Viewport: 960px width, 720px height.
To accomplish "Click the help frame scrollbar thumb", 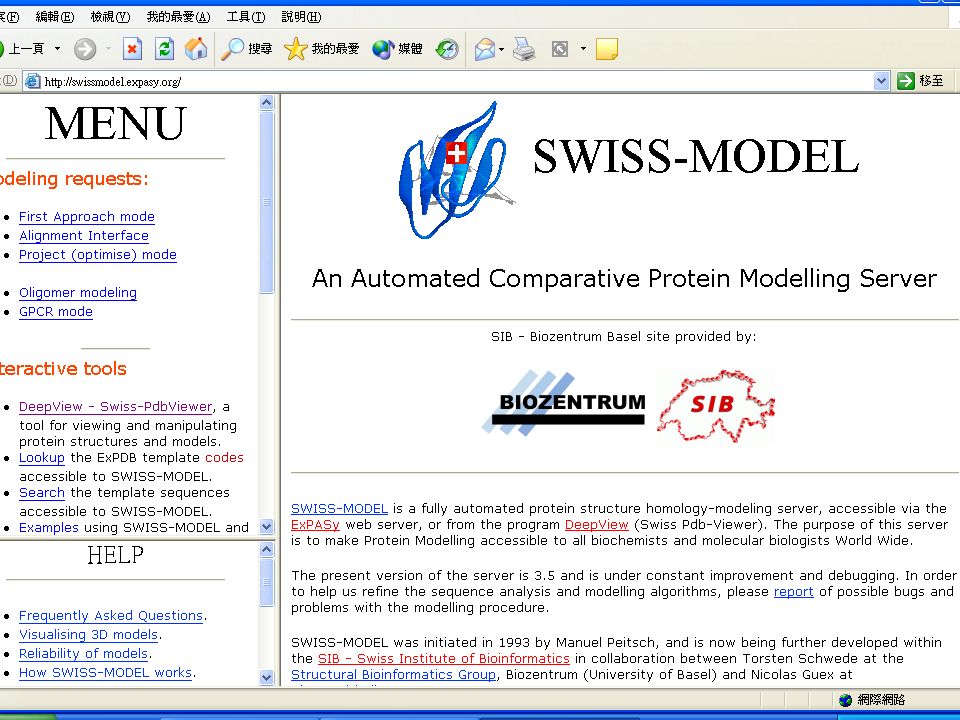I will [266, 582].
